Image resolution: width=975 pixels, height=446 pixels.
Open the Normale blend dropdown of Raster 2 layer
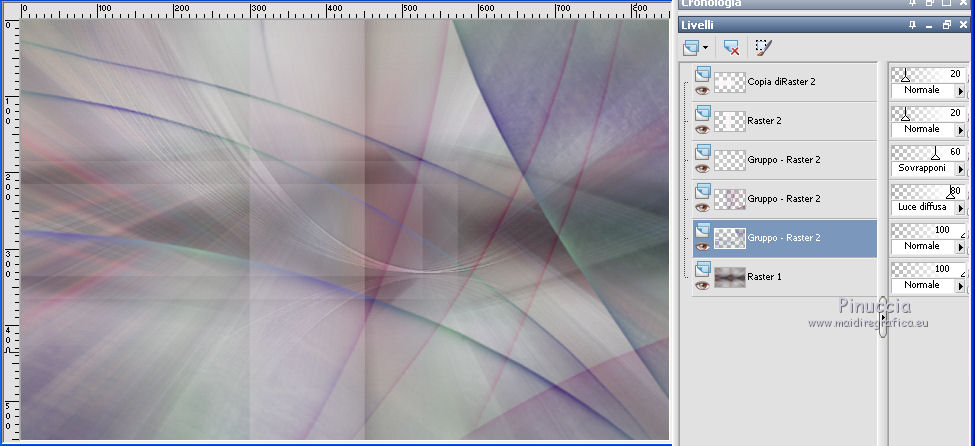(x=960, y=129)
